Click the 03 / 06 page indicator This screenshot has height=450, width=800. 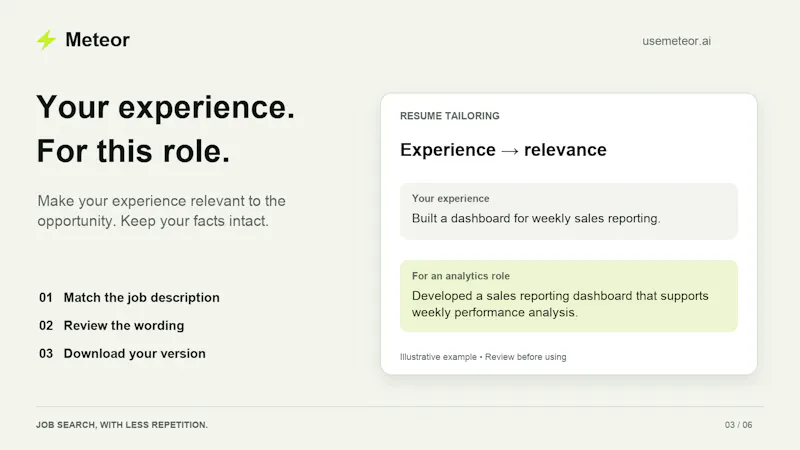click(738, 425)
